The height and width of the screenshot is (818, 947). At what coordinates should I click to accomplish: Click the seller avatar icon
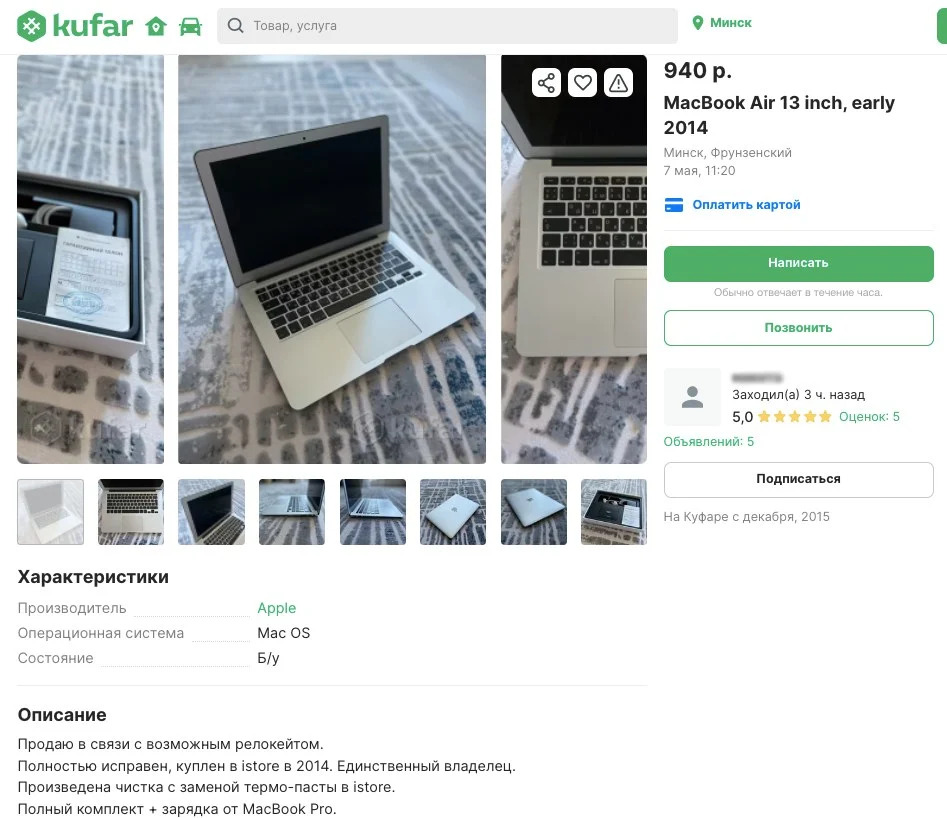click(x=692, y=397)
